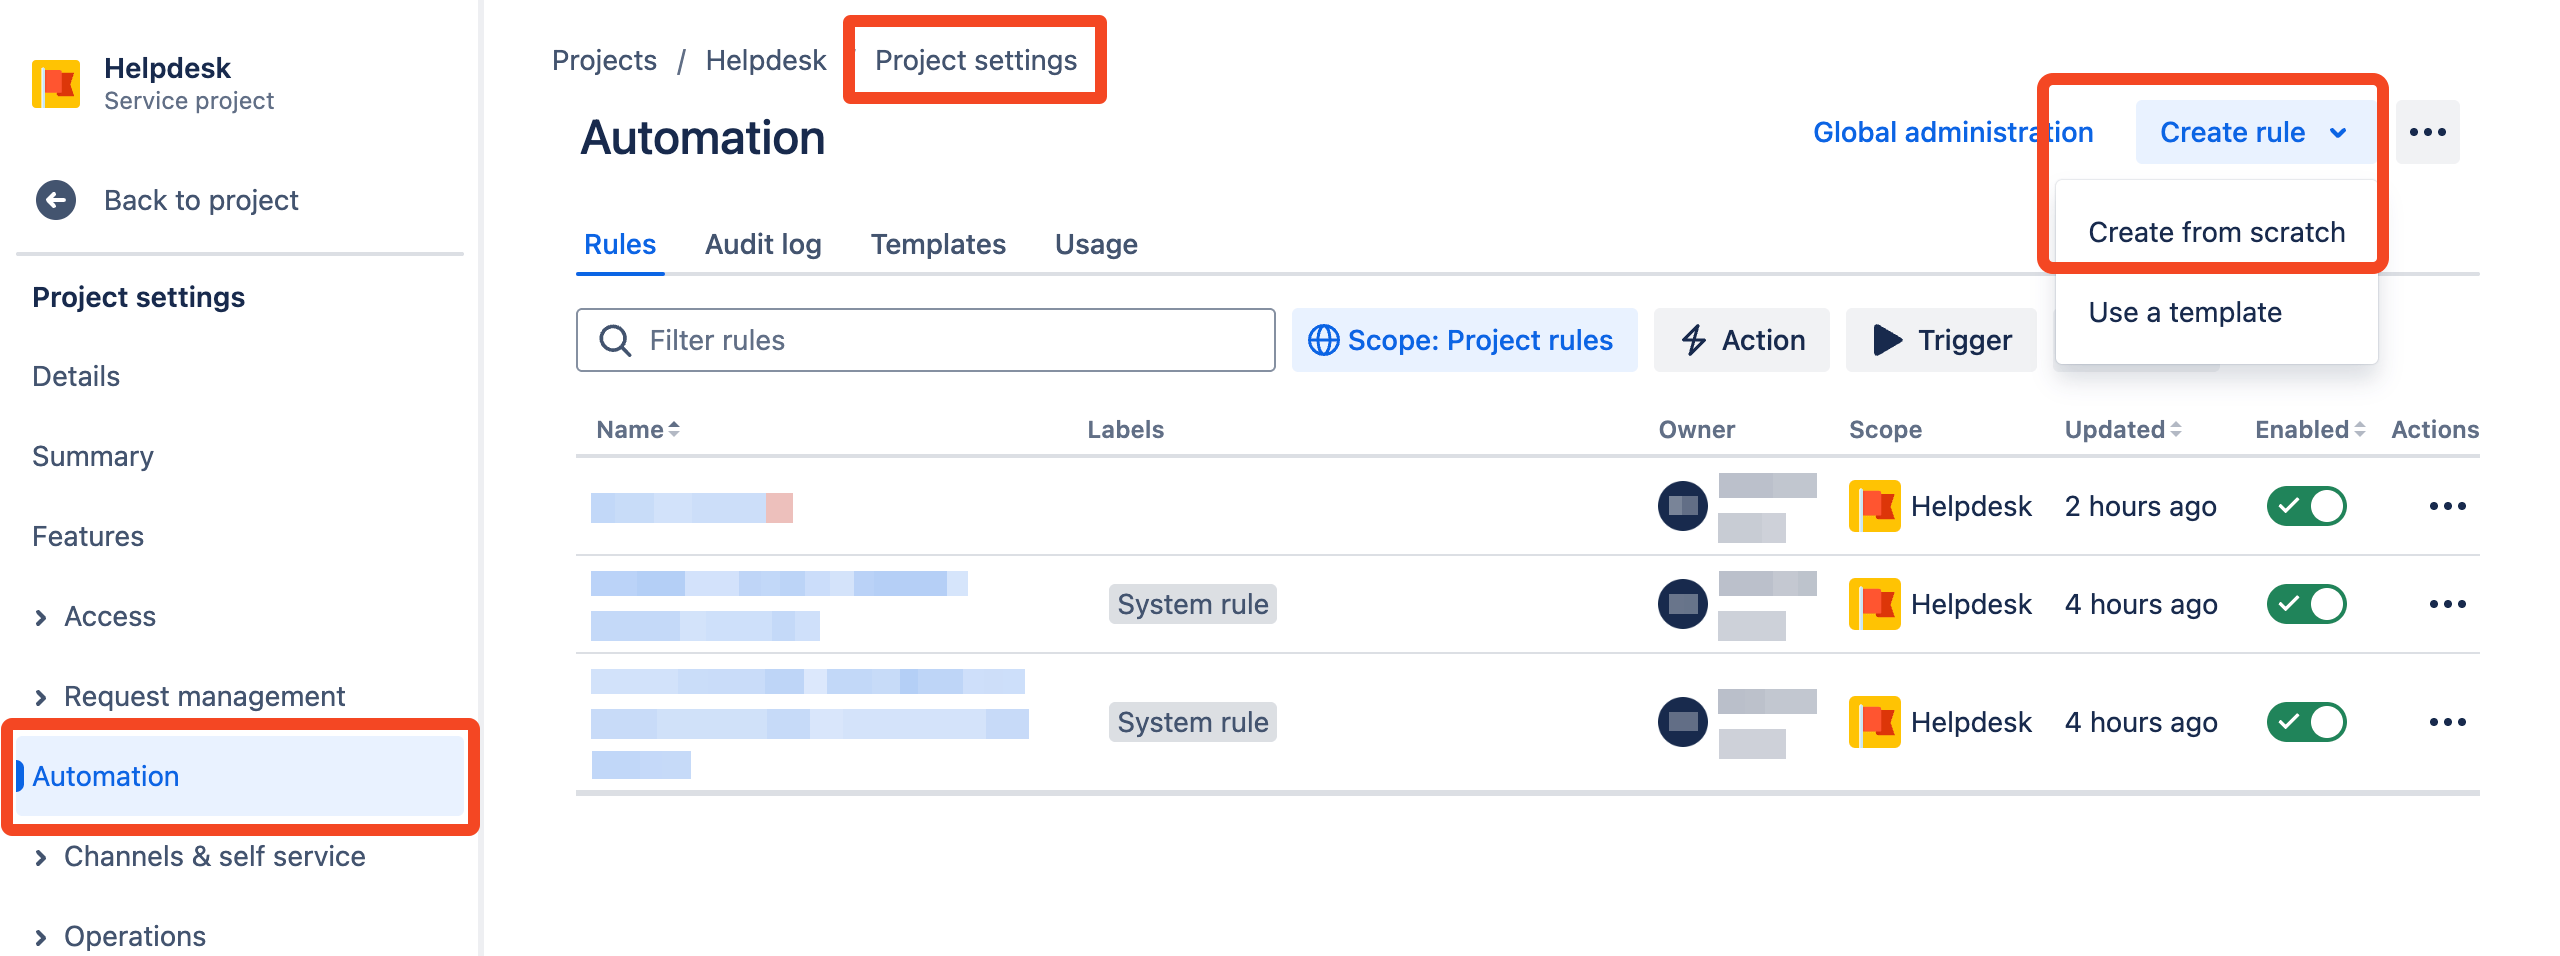Disable the rule updated 2 hours ago
This screenshot has width=2560, height=956.
[x=2307, y=506]
